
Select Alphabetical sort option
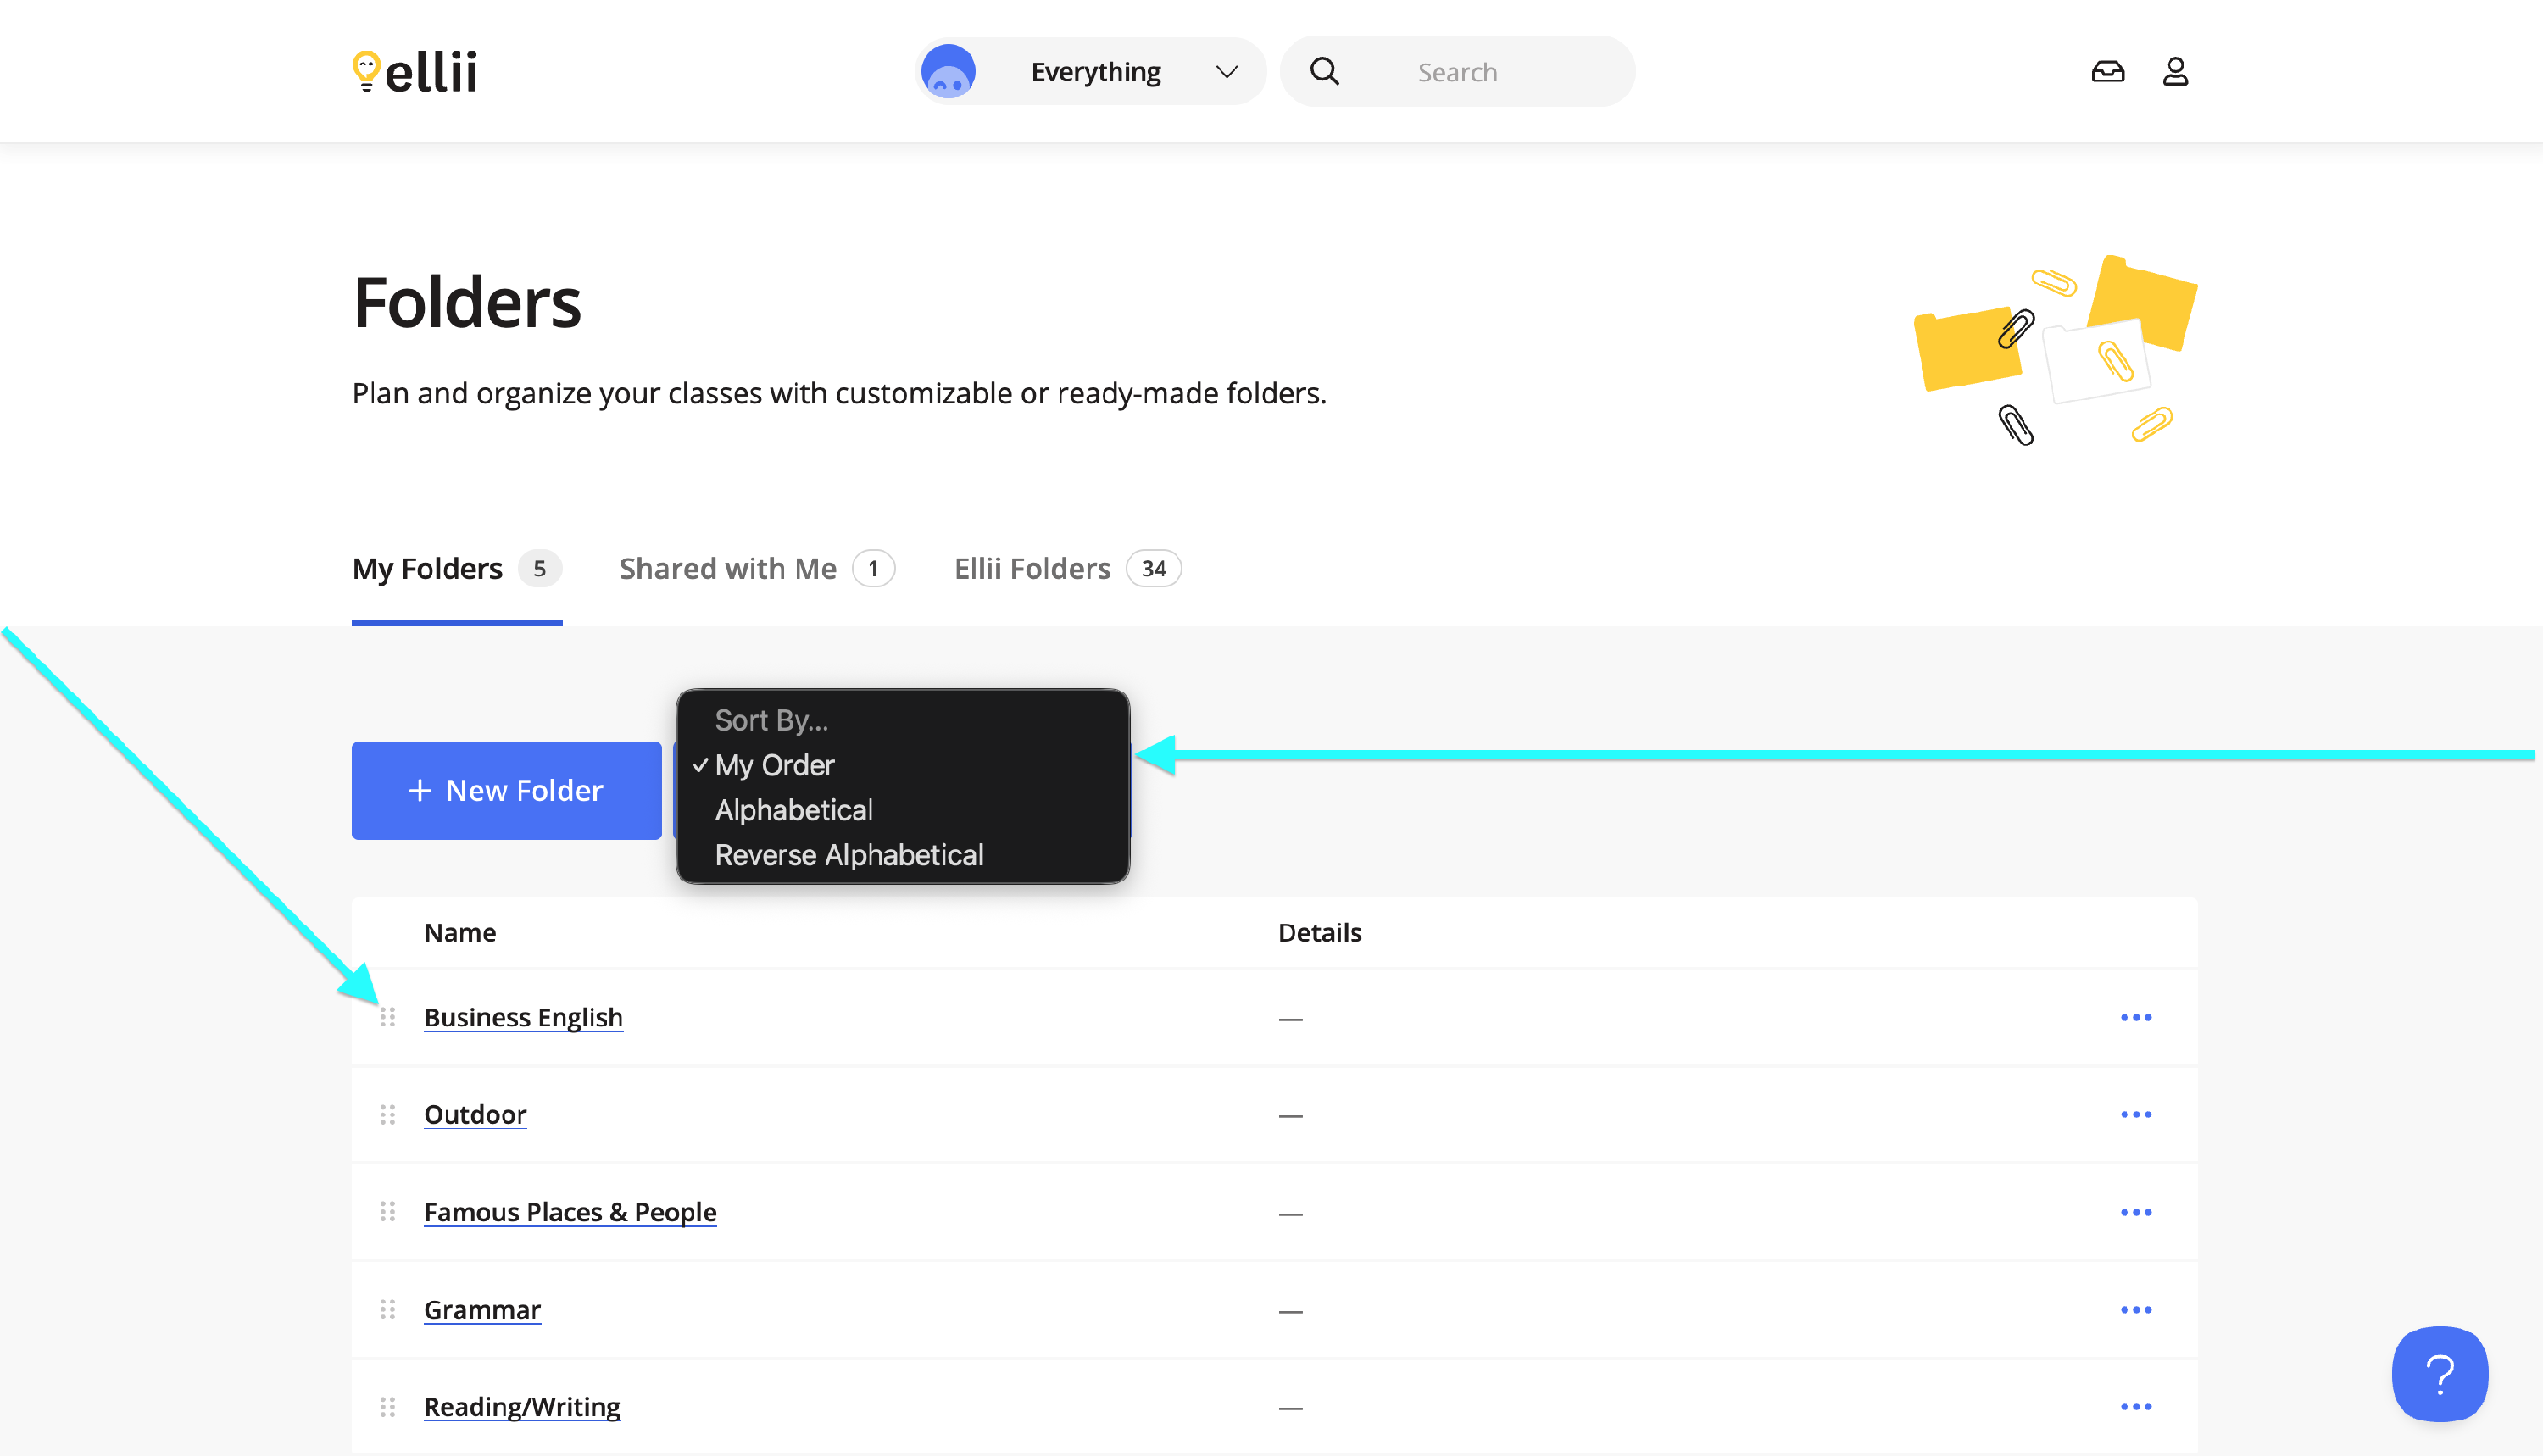coord(793,810)
